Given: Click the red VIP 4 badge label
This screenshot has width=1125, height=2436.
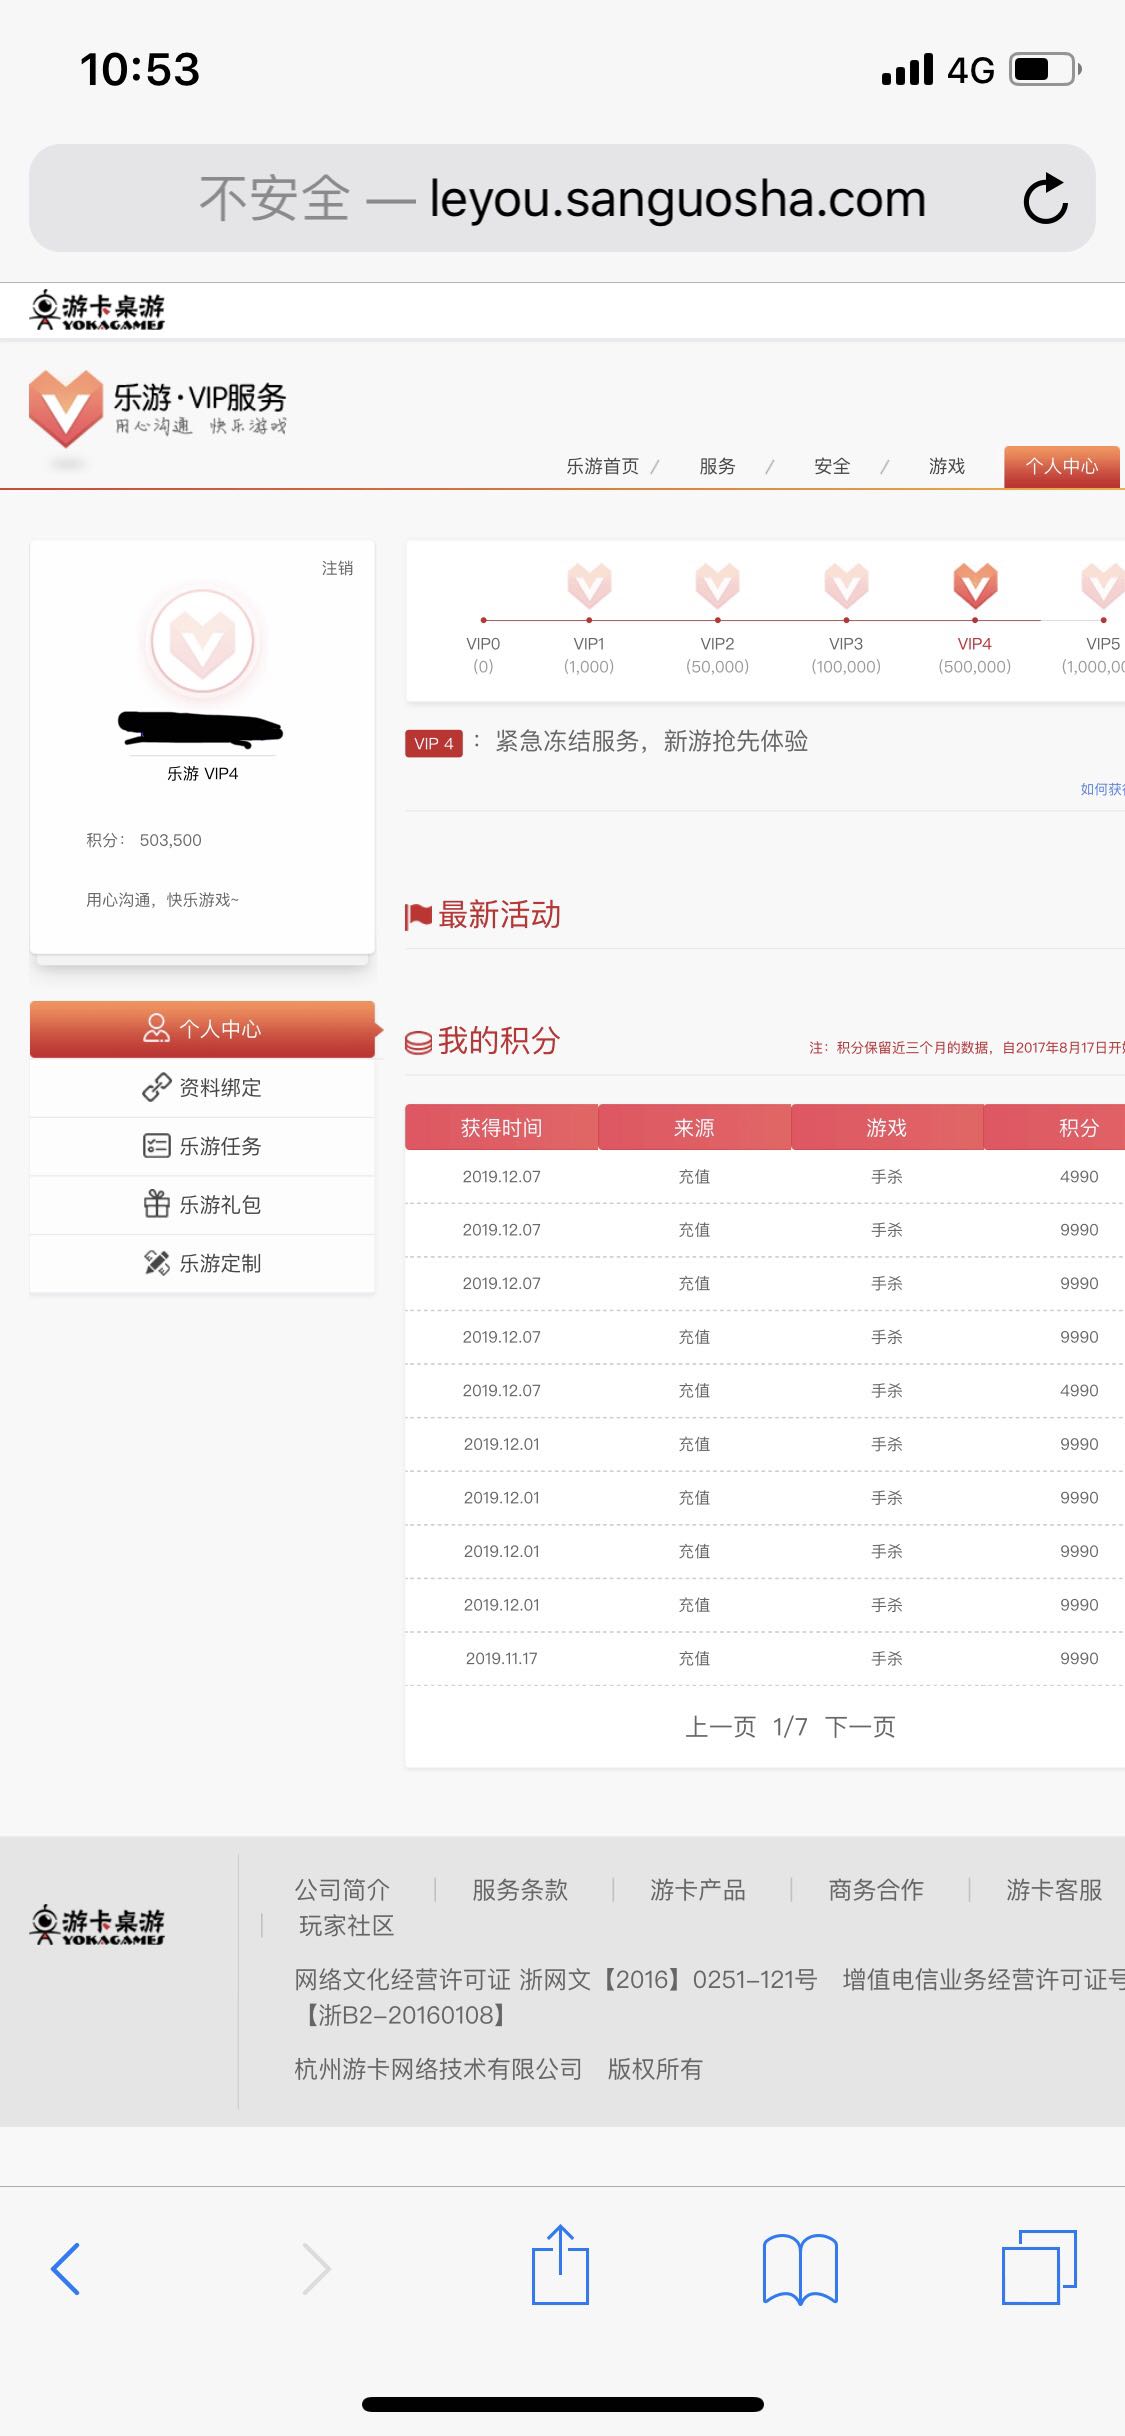Looking at the screenshot, I should tap(434, 743).
